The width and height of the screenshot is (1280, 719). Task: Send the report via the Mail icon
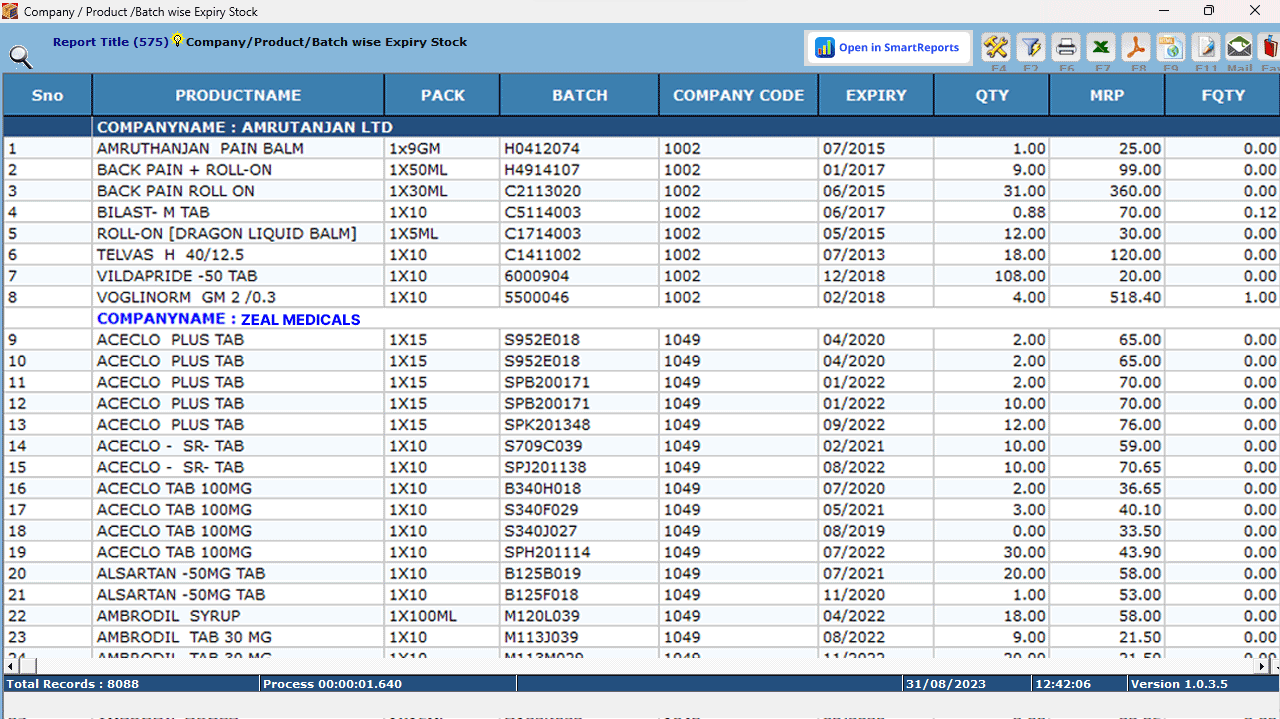tap(1239, 47)
